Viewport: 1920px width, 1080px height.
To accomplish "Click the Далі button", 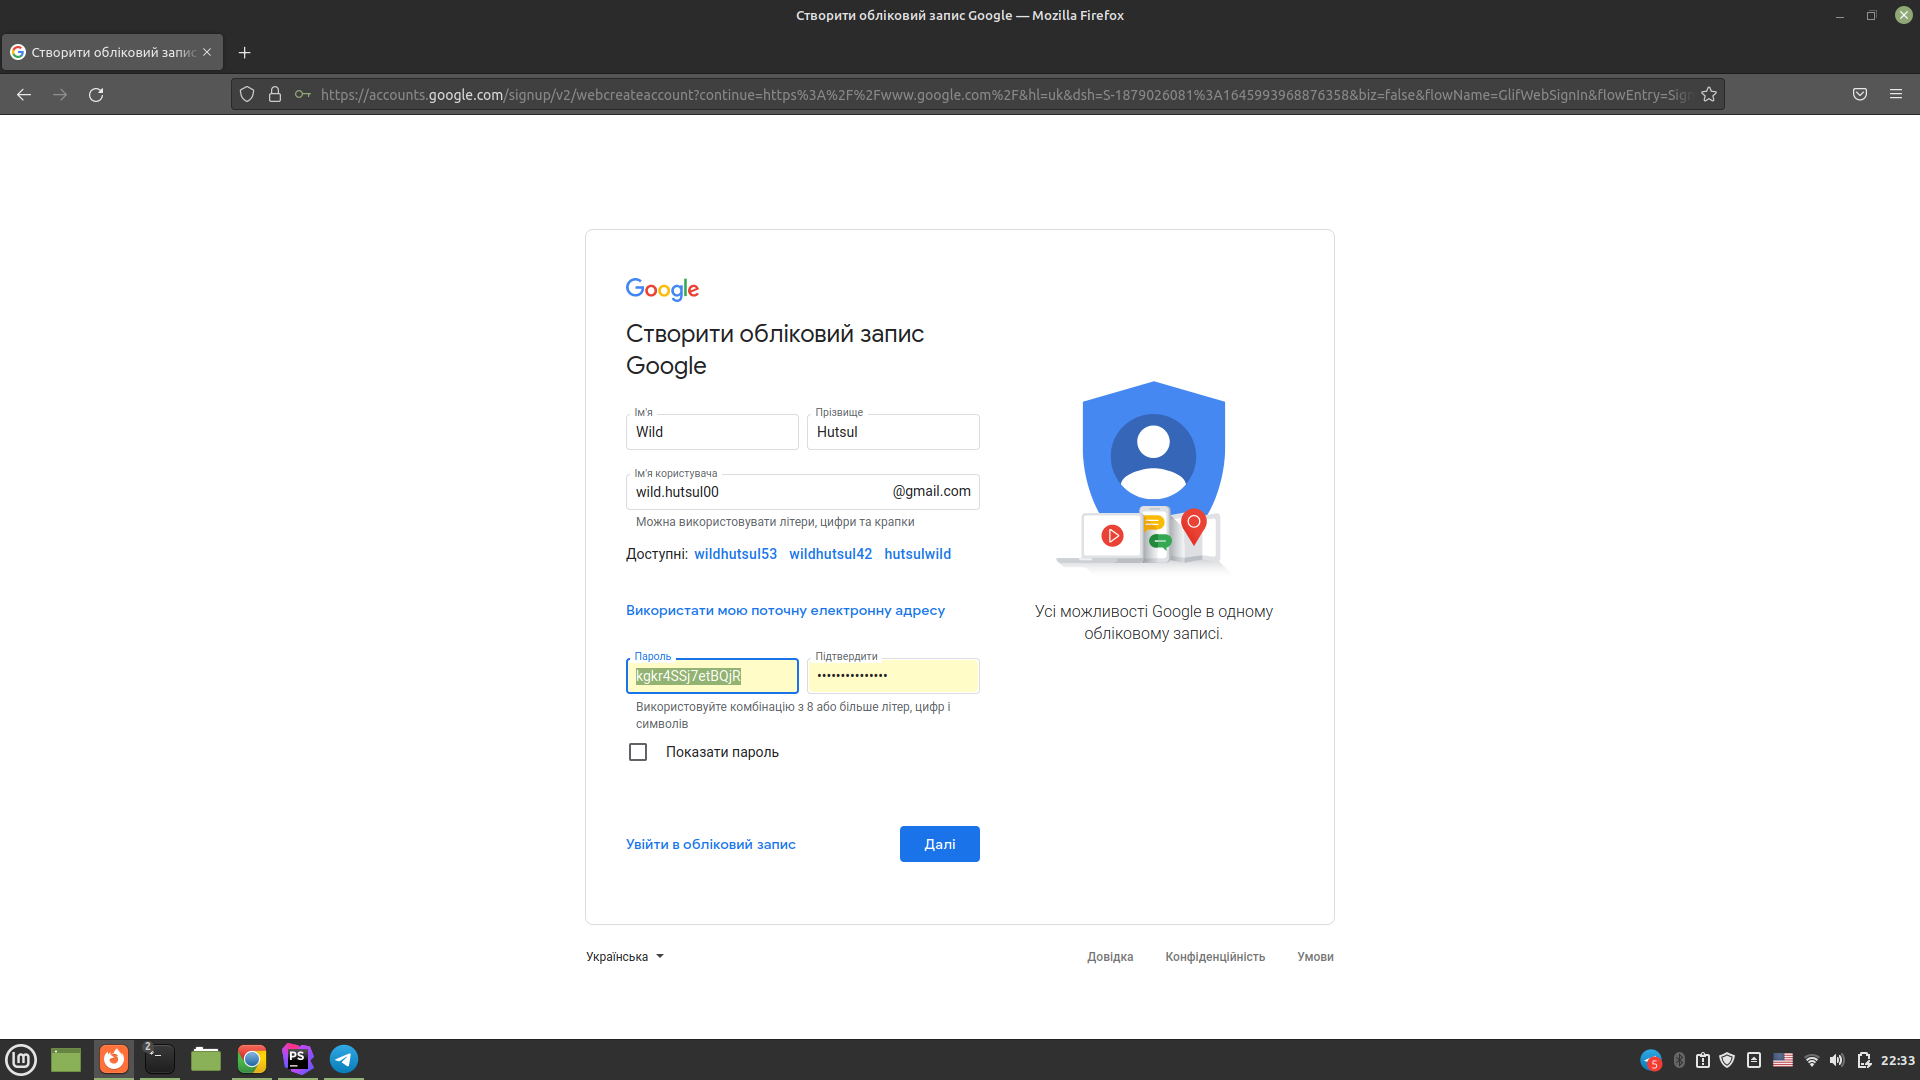I will [940, 844].
